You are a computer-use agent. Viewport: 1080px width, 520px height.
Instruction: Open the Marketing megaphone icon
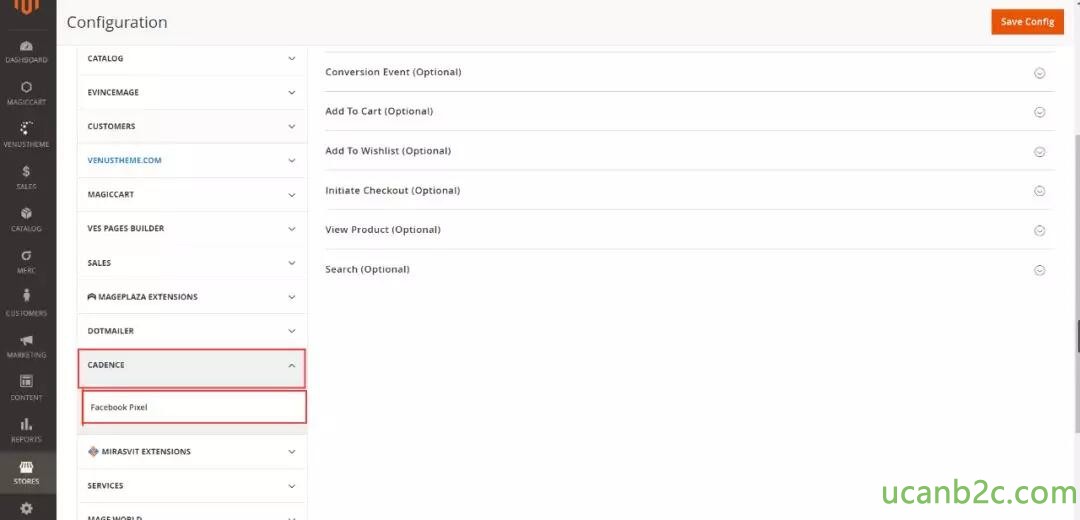pos(27,340)
